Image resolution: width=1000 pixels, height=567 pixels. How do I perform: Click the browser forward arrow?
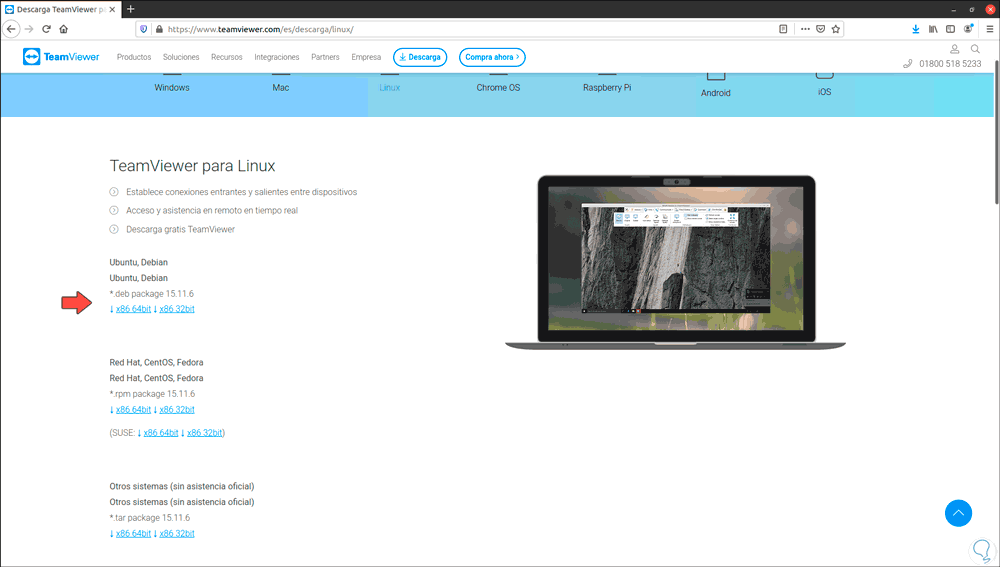coord(29,29)
